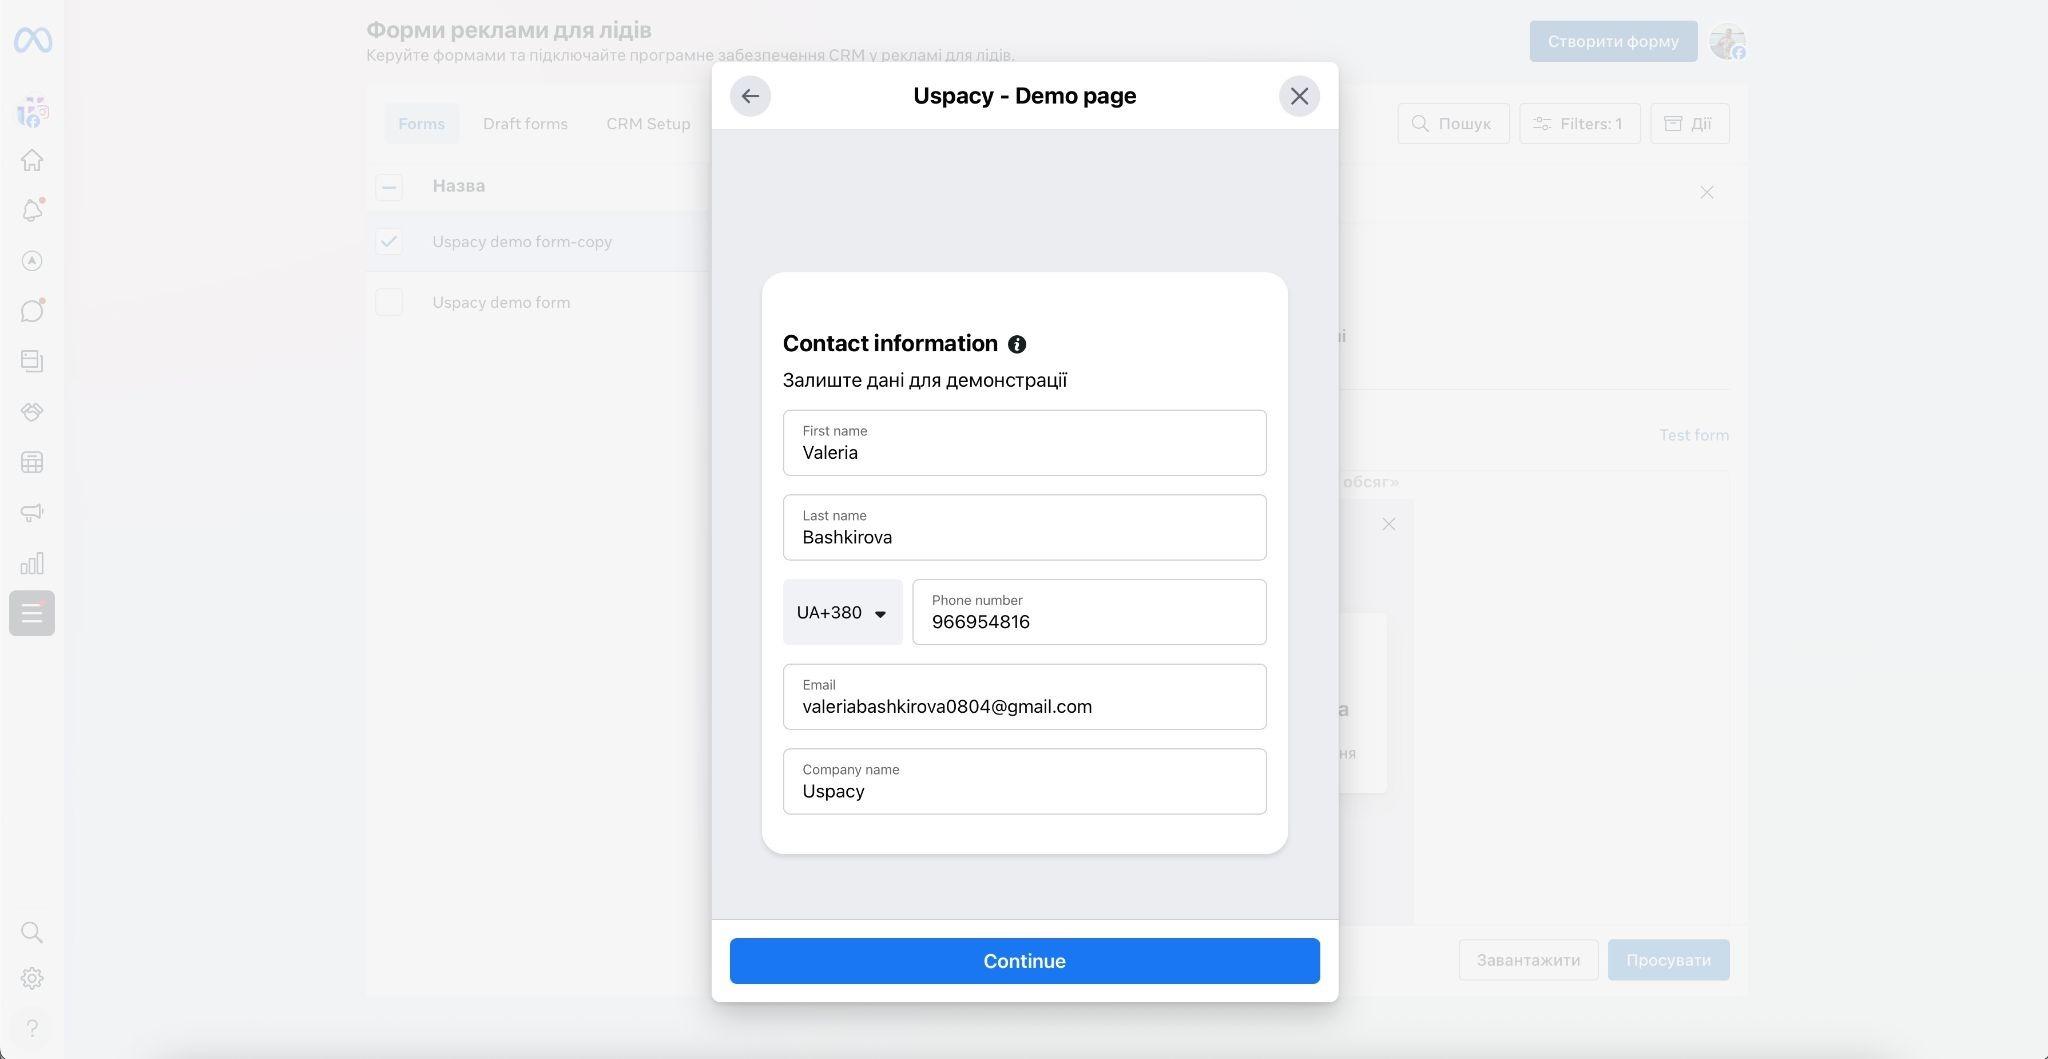Click the Test form link
Screen dimensions: 2048x1059
coord(1693,435)
